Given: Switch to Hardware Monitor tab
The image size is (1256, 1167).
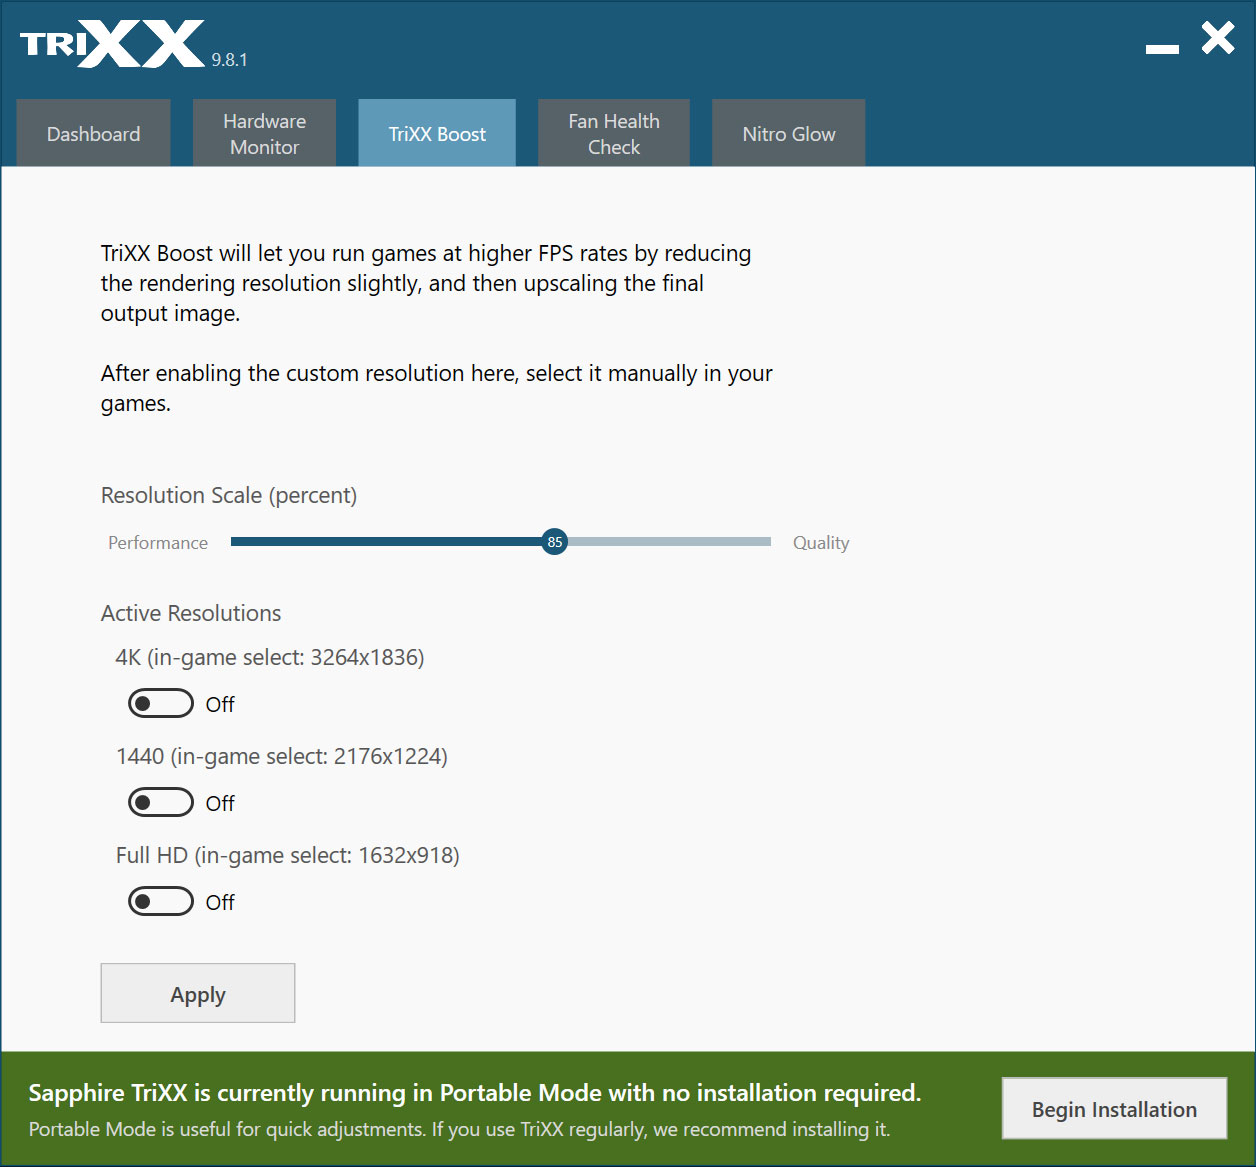Looking at the screenshot, I should (x=264, y=134).
